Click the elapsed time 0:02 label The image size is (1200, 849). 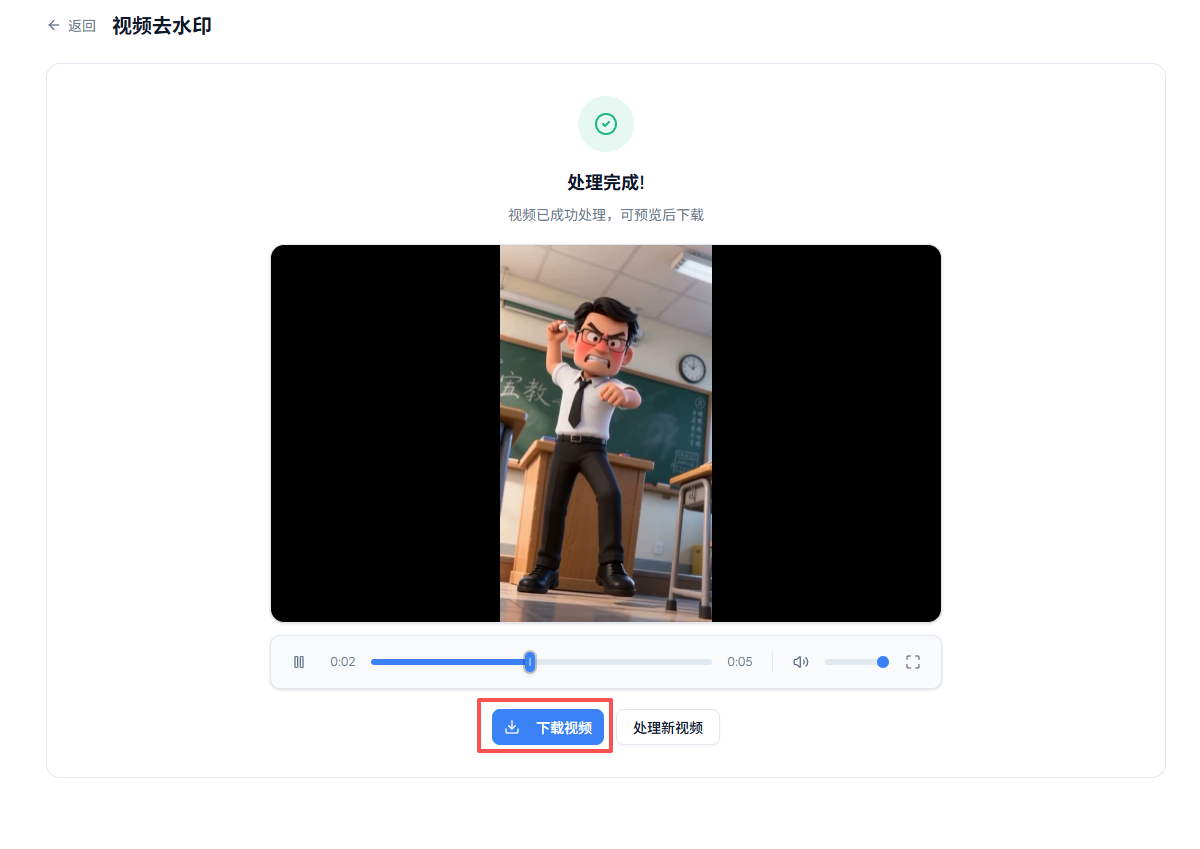(x=343, y=662)
